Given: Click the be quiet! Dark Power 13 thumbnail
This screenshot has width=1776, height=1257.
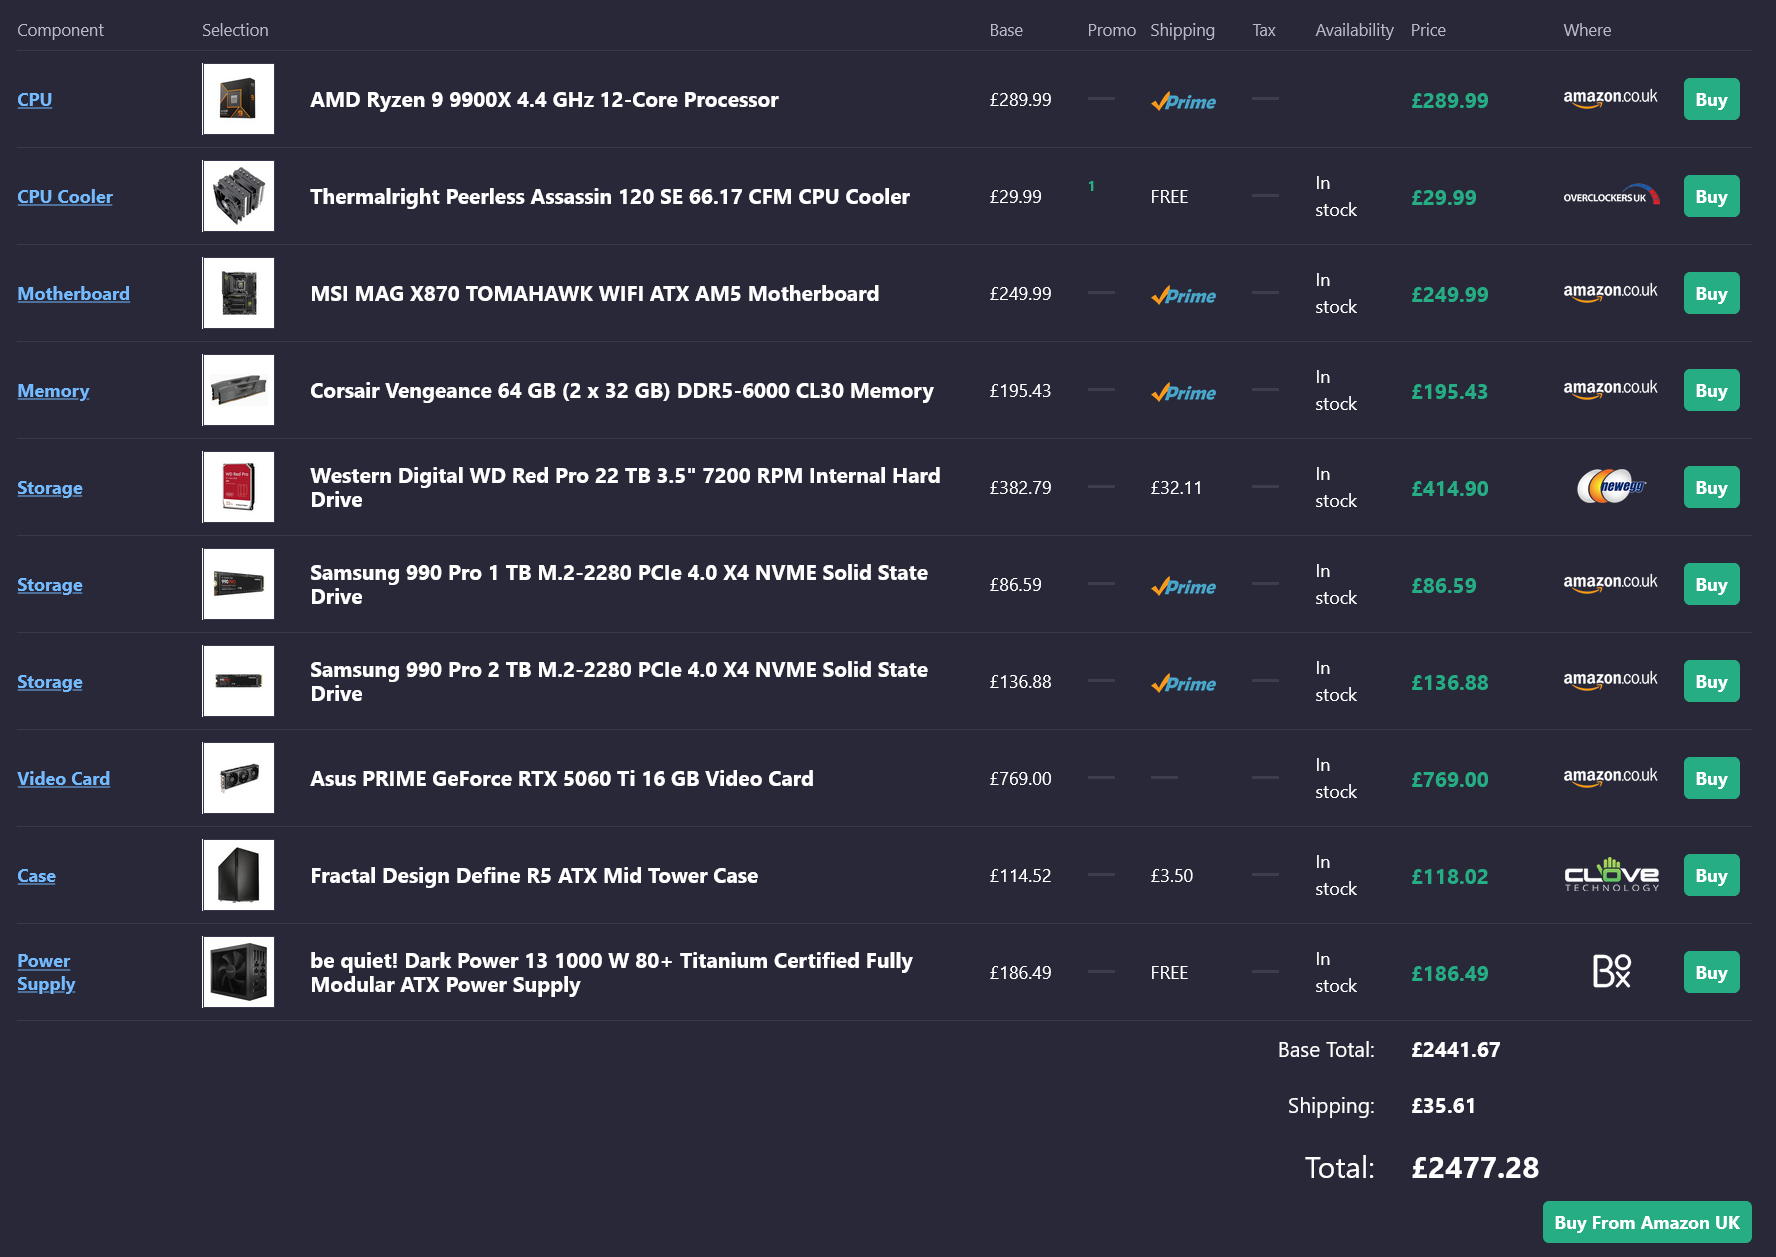Looking at the screenshot, I should [238, 972].
